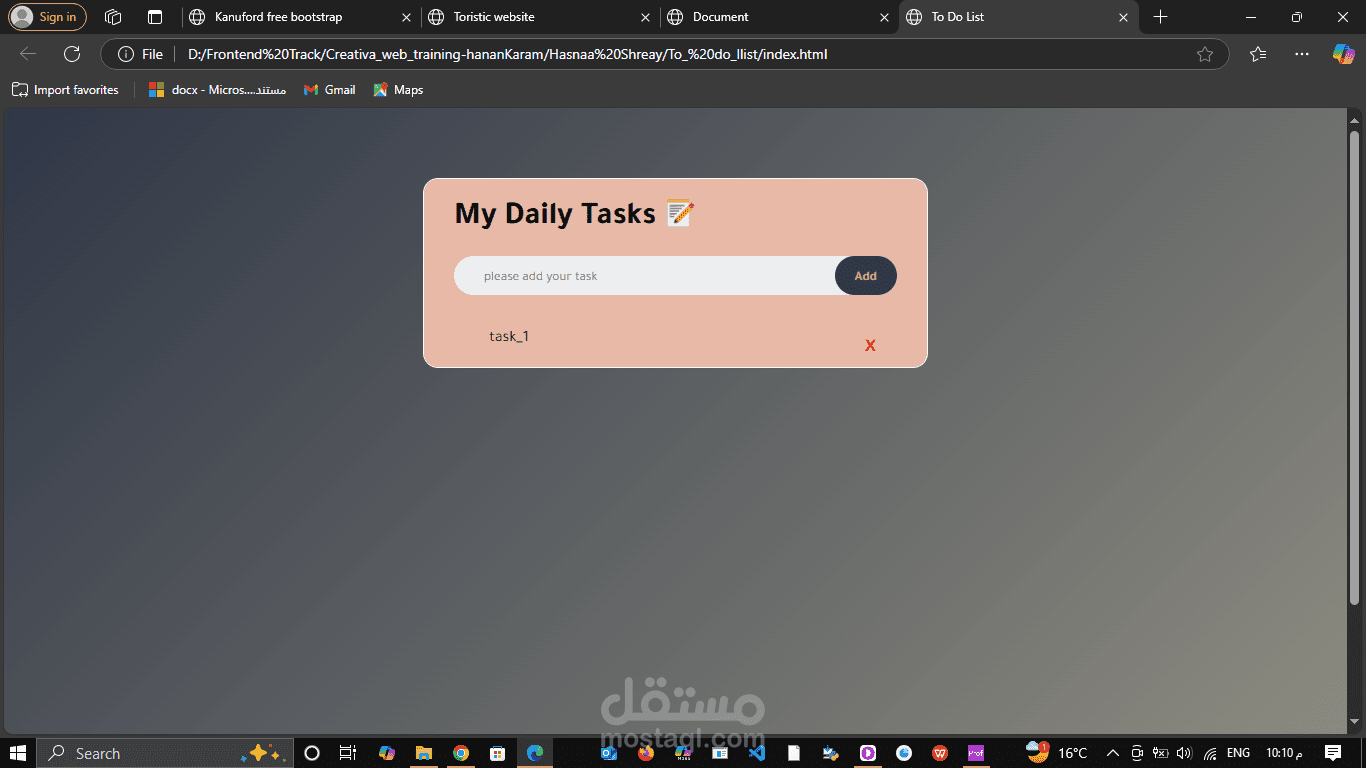Open a new browser tab
This screenshot has width=1366, height=768.
point(1160,17)
